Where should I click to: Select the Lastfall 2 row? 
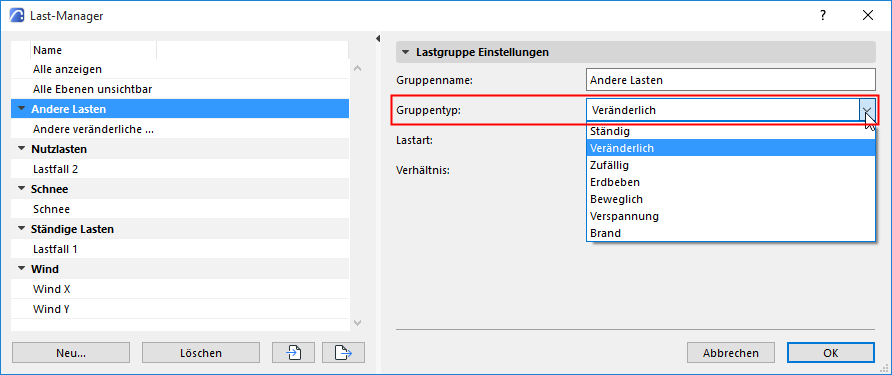click(x=180, y=169)
